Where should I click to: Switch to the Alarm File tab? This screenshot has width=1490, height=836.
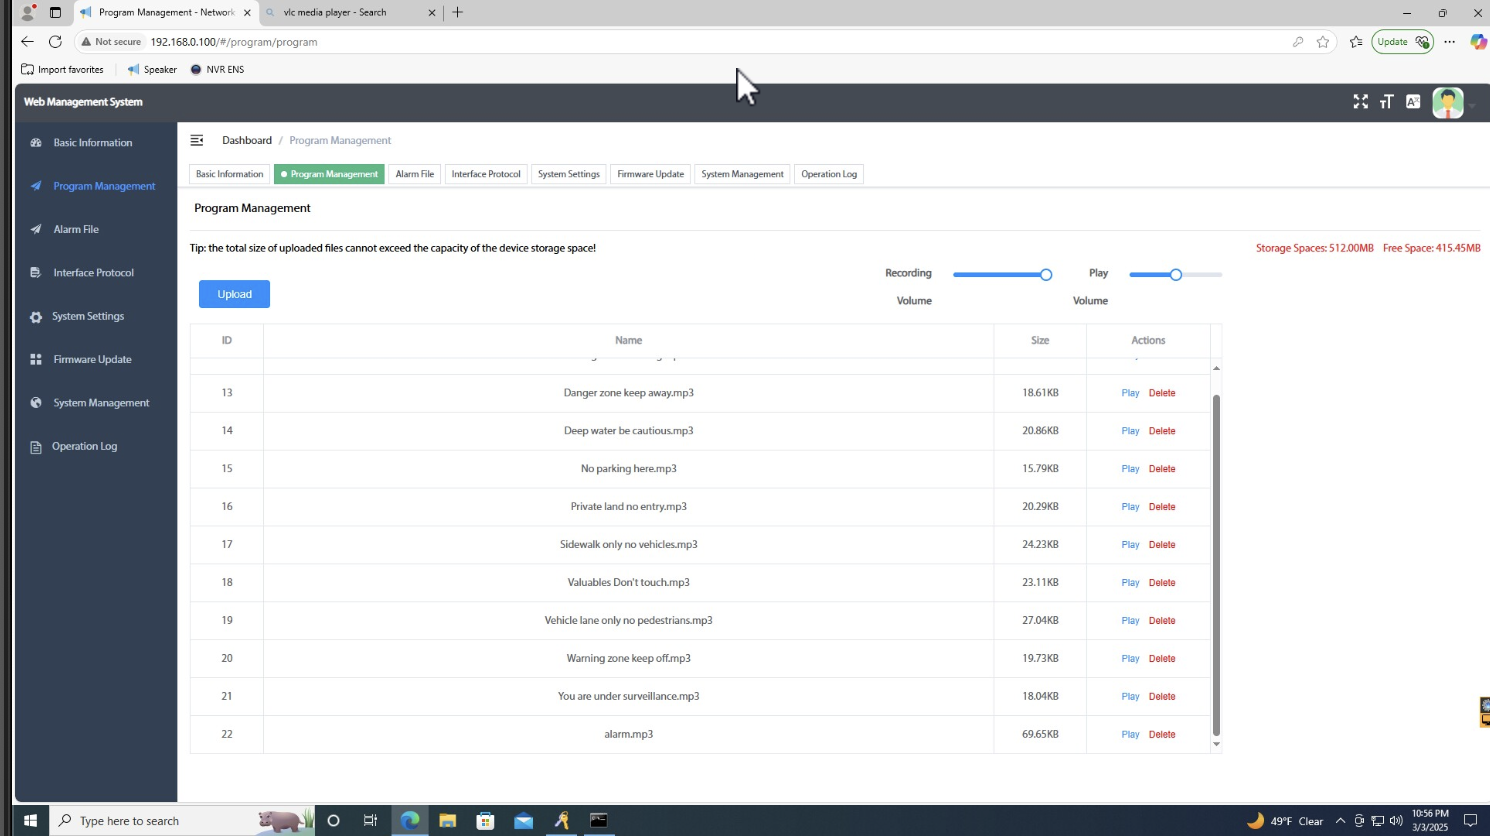point(414,174)
